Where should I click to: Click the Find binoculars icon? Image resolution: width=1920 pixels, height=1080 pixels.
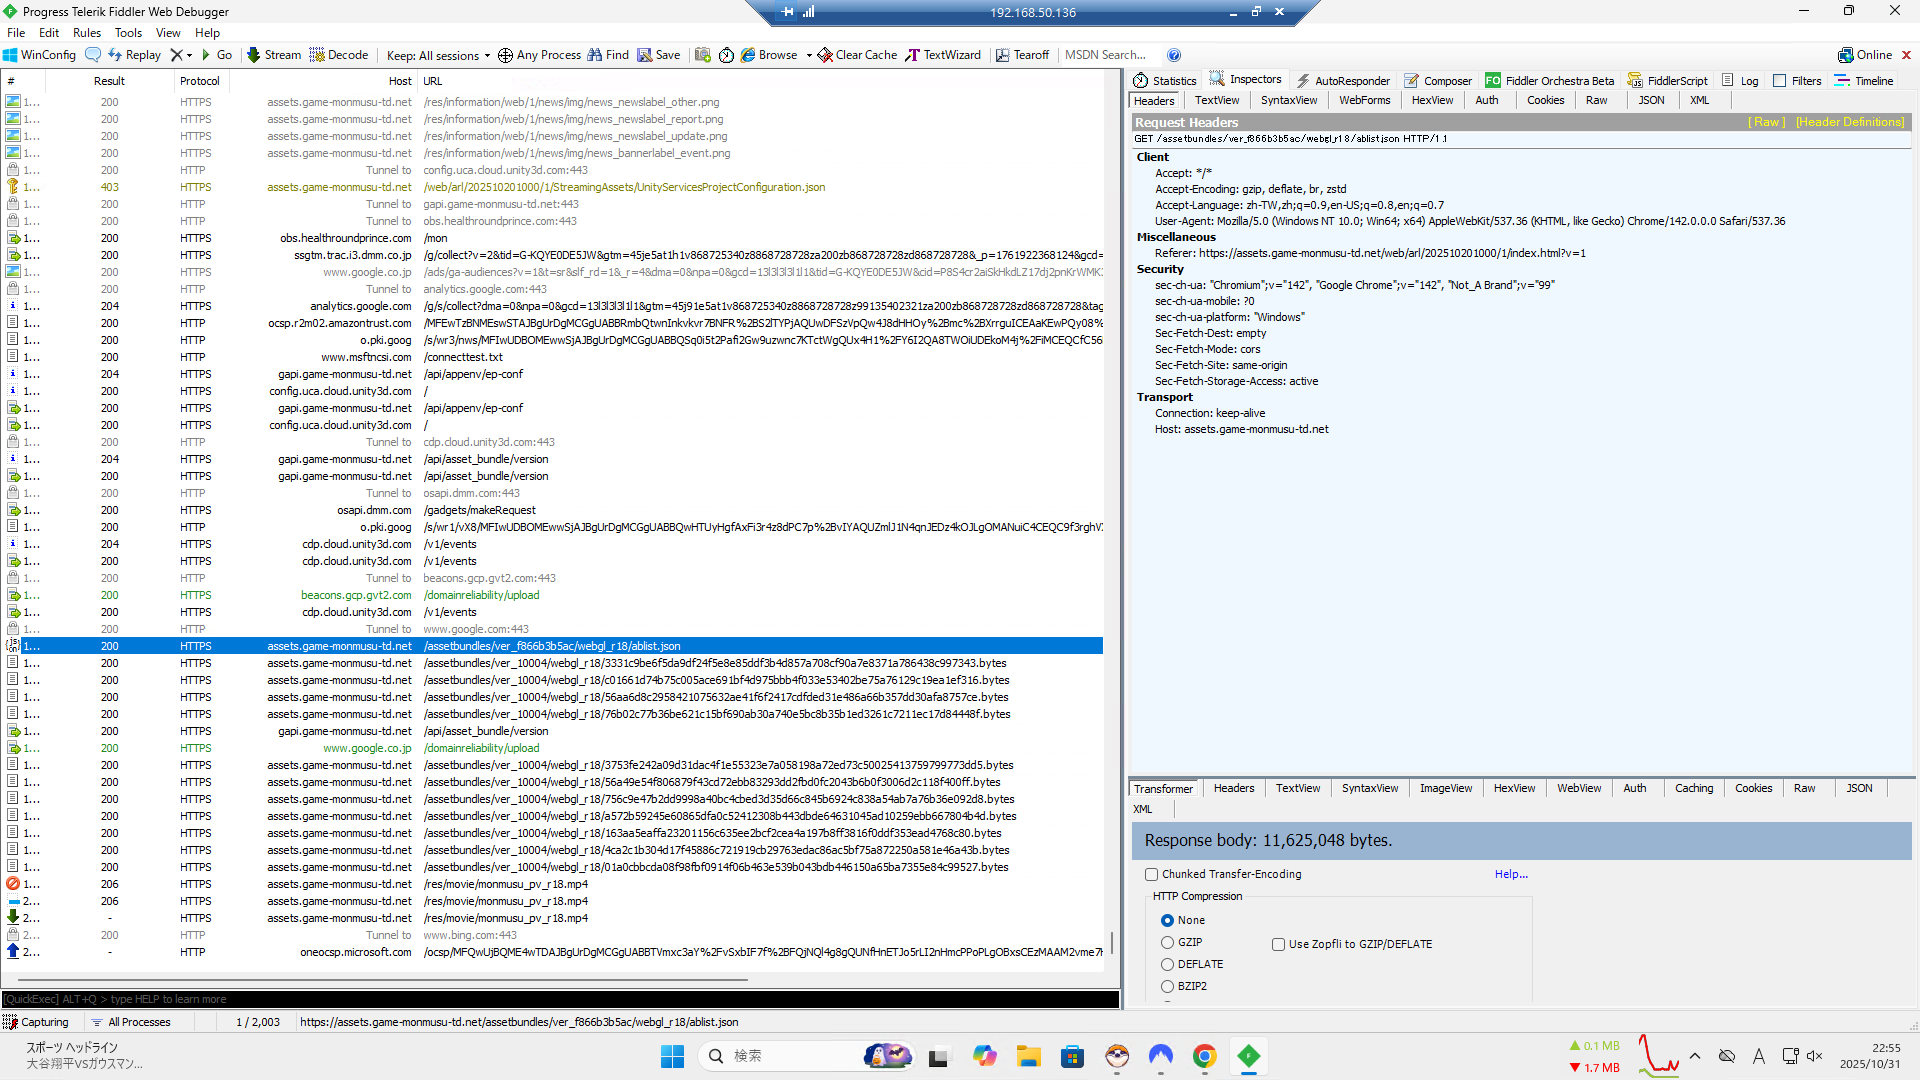(595, 55)
